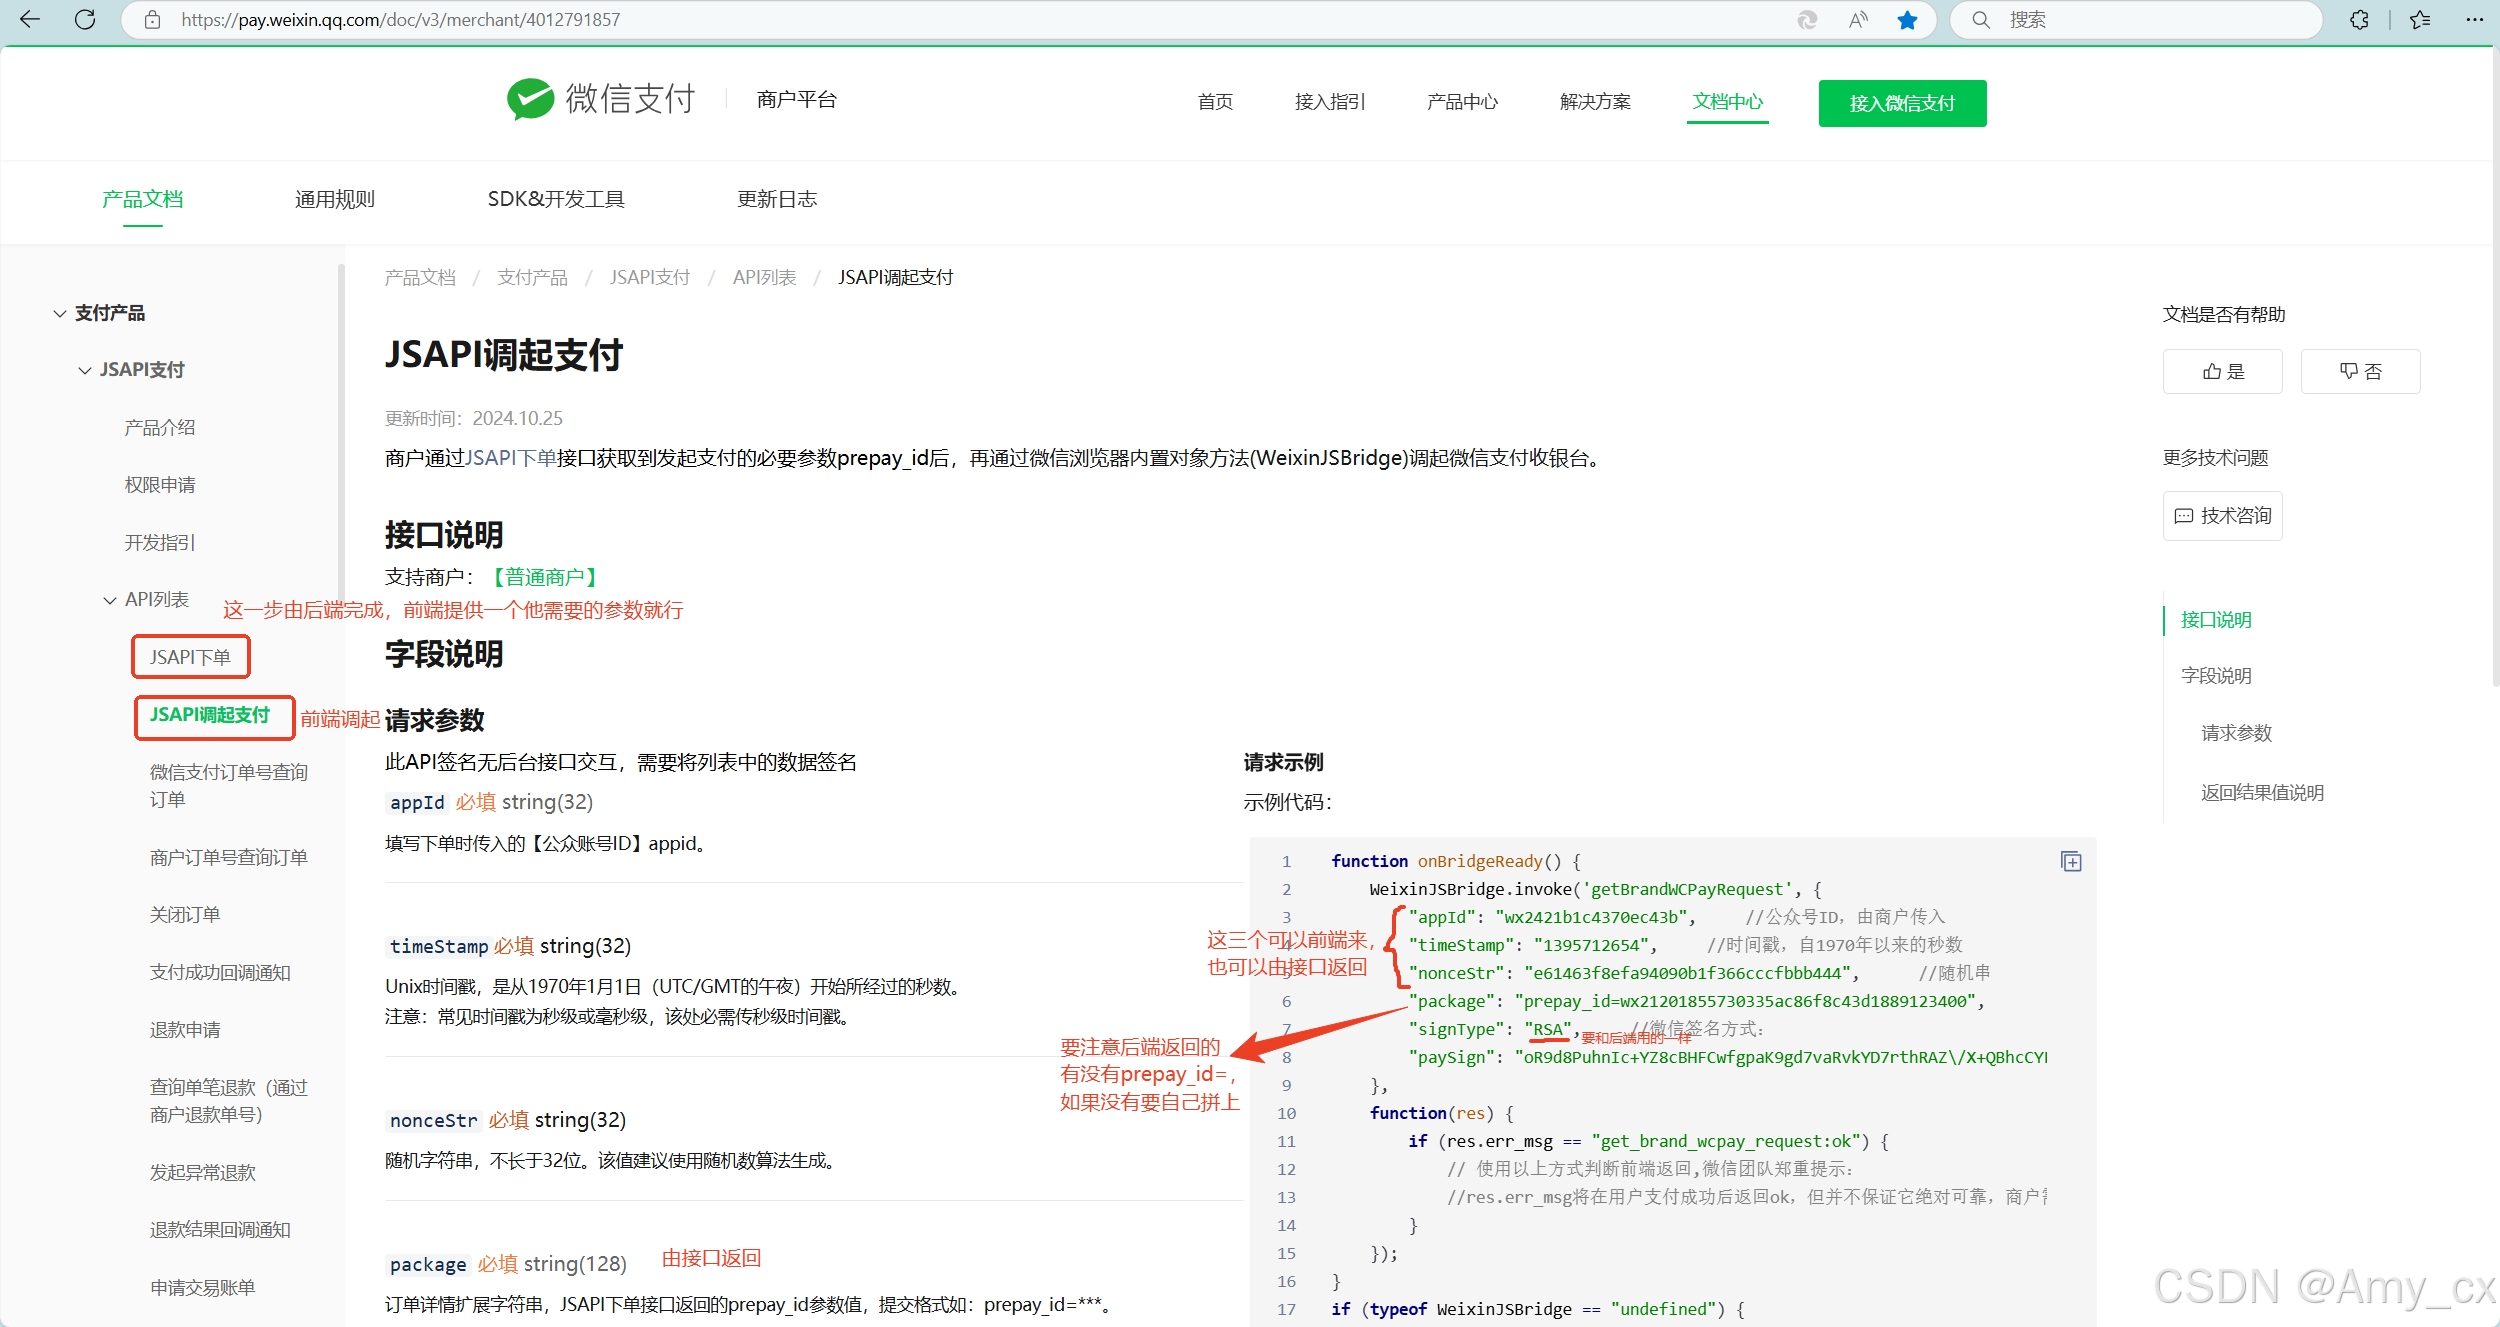The width and height of the screenshot is (2500, 1327).
Task: Open the 接入指引 nav item
Action: [1330, 102]
